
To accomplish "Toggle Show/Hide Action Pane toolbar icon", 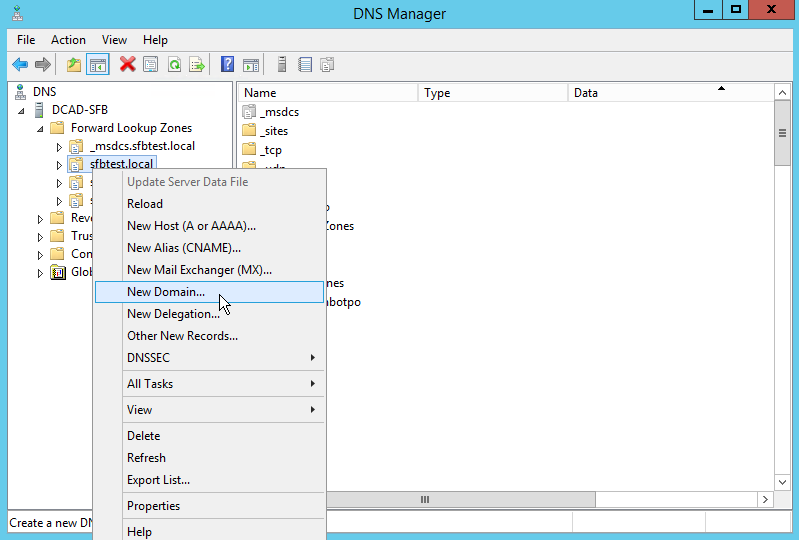I will click(x=251, y=65).
